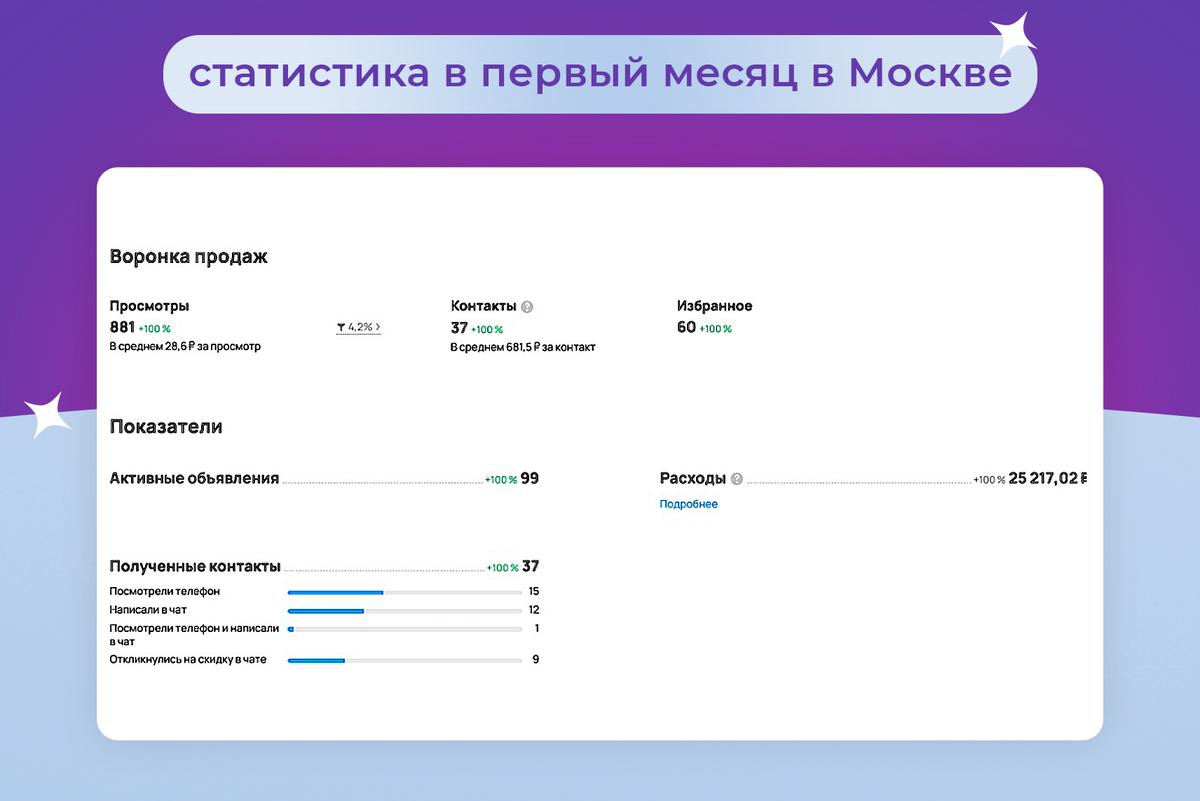Click the Контакты value 37 in funnel
This screenshot has height=801, width=1200.
pos(459,327)
